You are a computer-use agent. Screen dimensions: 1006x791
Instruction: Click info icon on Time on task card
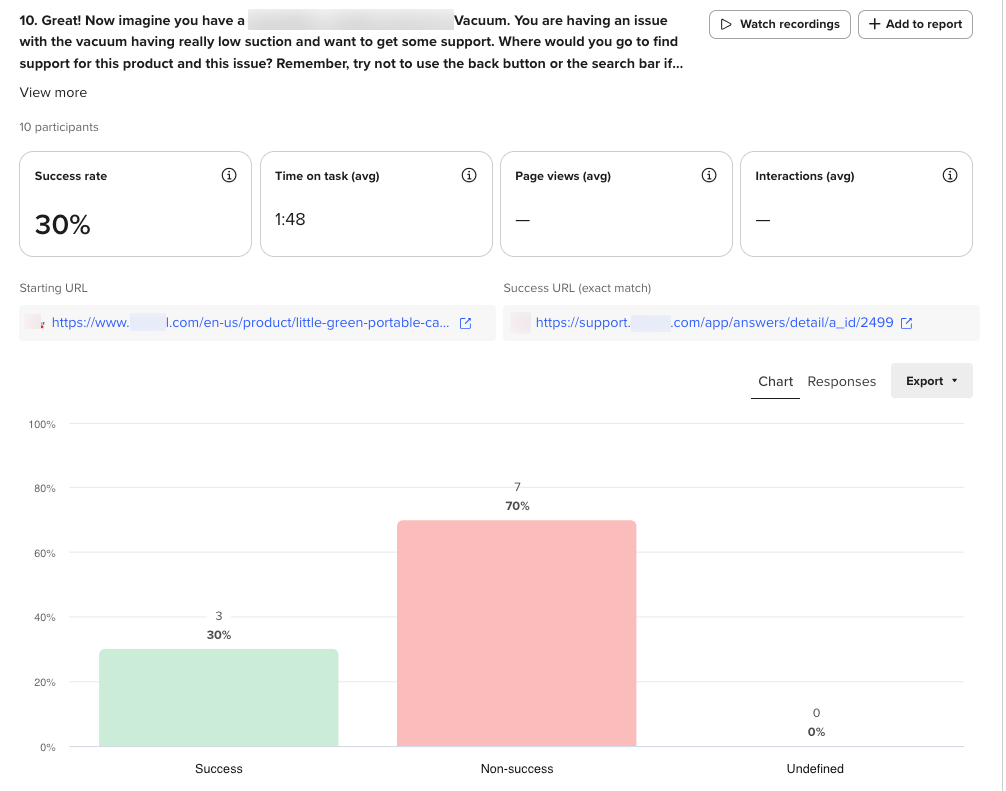pyautogui.click(x=469, y=176)
